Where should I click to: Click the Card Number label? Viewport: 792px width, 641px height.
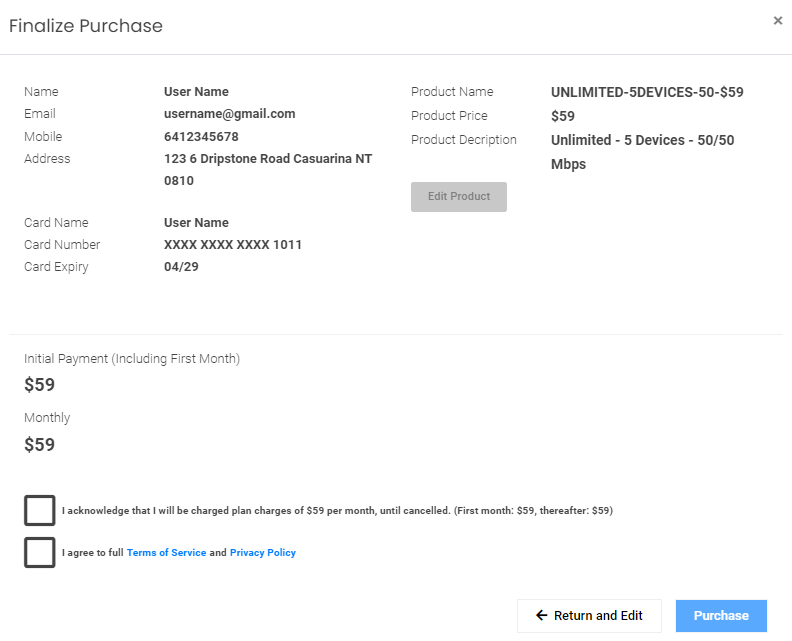62,245
